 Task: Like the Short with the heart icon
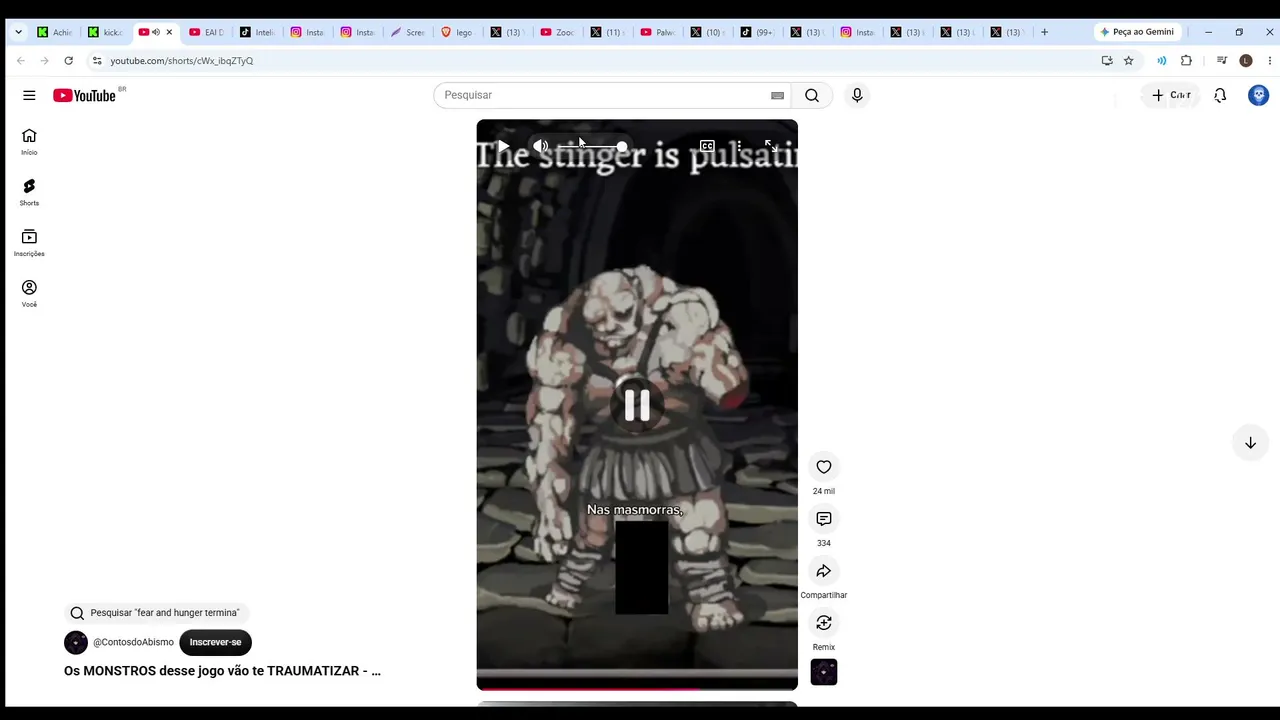pyautogui.click(x=824, y=467)
